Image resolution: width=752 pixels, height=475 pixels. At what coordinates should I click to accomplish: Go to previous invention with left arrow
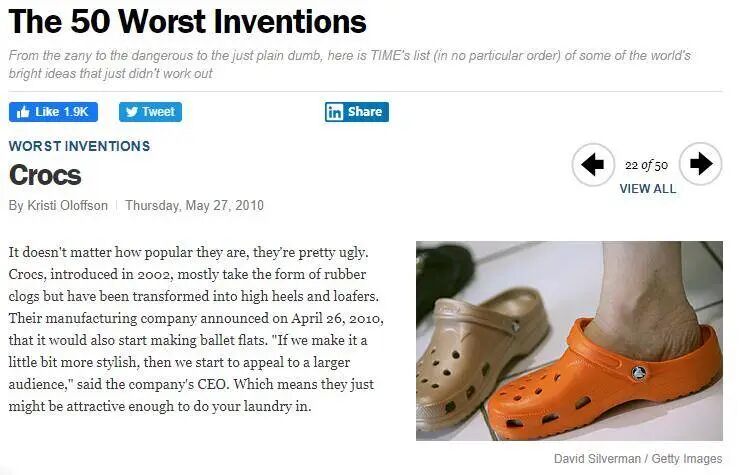pos(593,164)
